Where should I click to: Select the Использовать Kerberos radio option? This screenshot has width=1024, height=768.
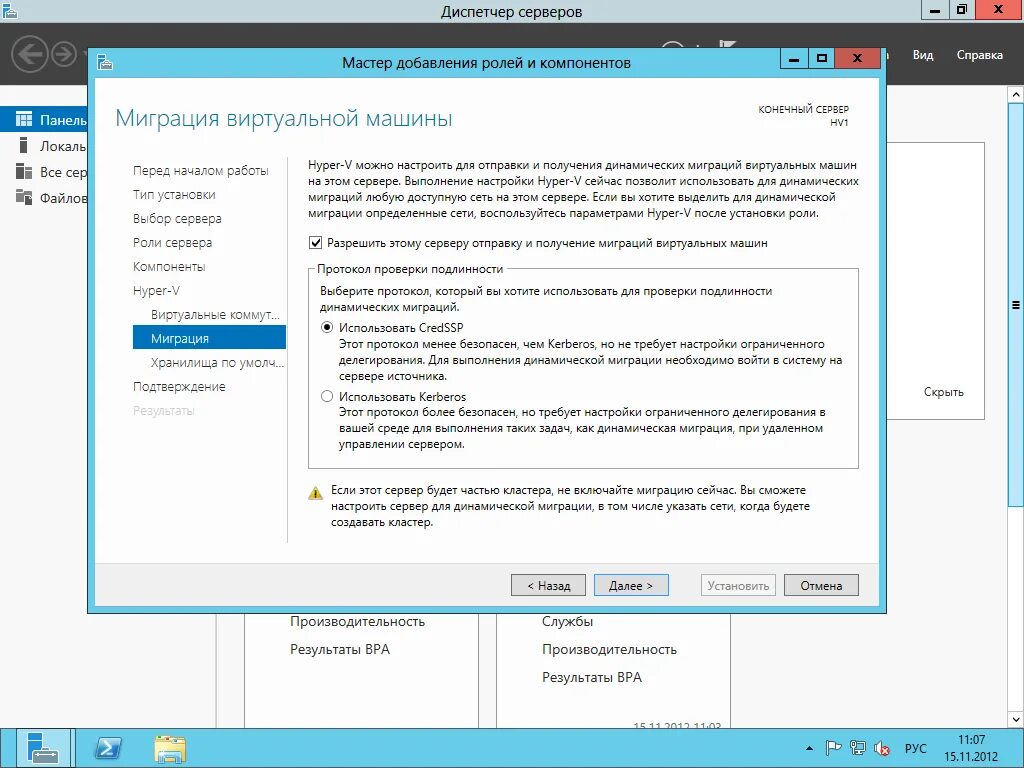coord(327,396)
